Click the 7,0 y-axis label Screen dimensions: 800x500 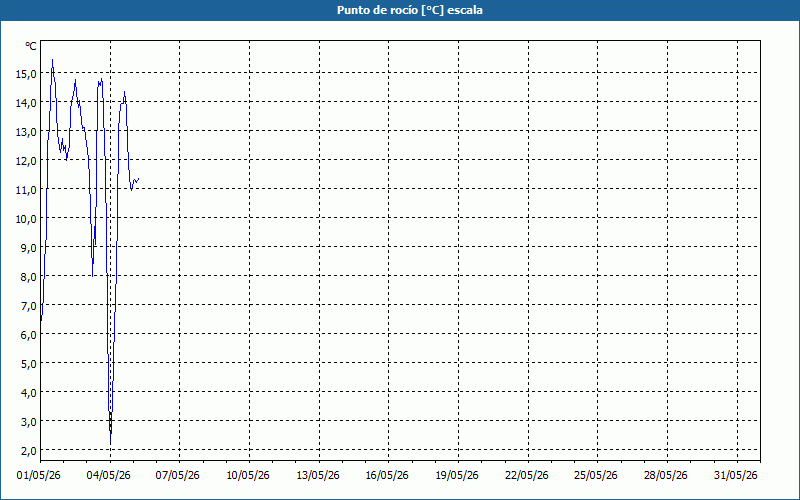[29, 306]
